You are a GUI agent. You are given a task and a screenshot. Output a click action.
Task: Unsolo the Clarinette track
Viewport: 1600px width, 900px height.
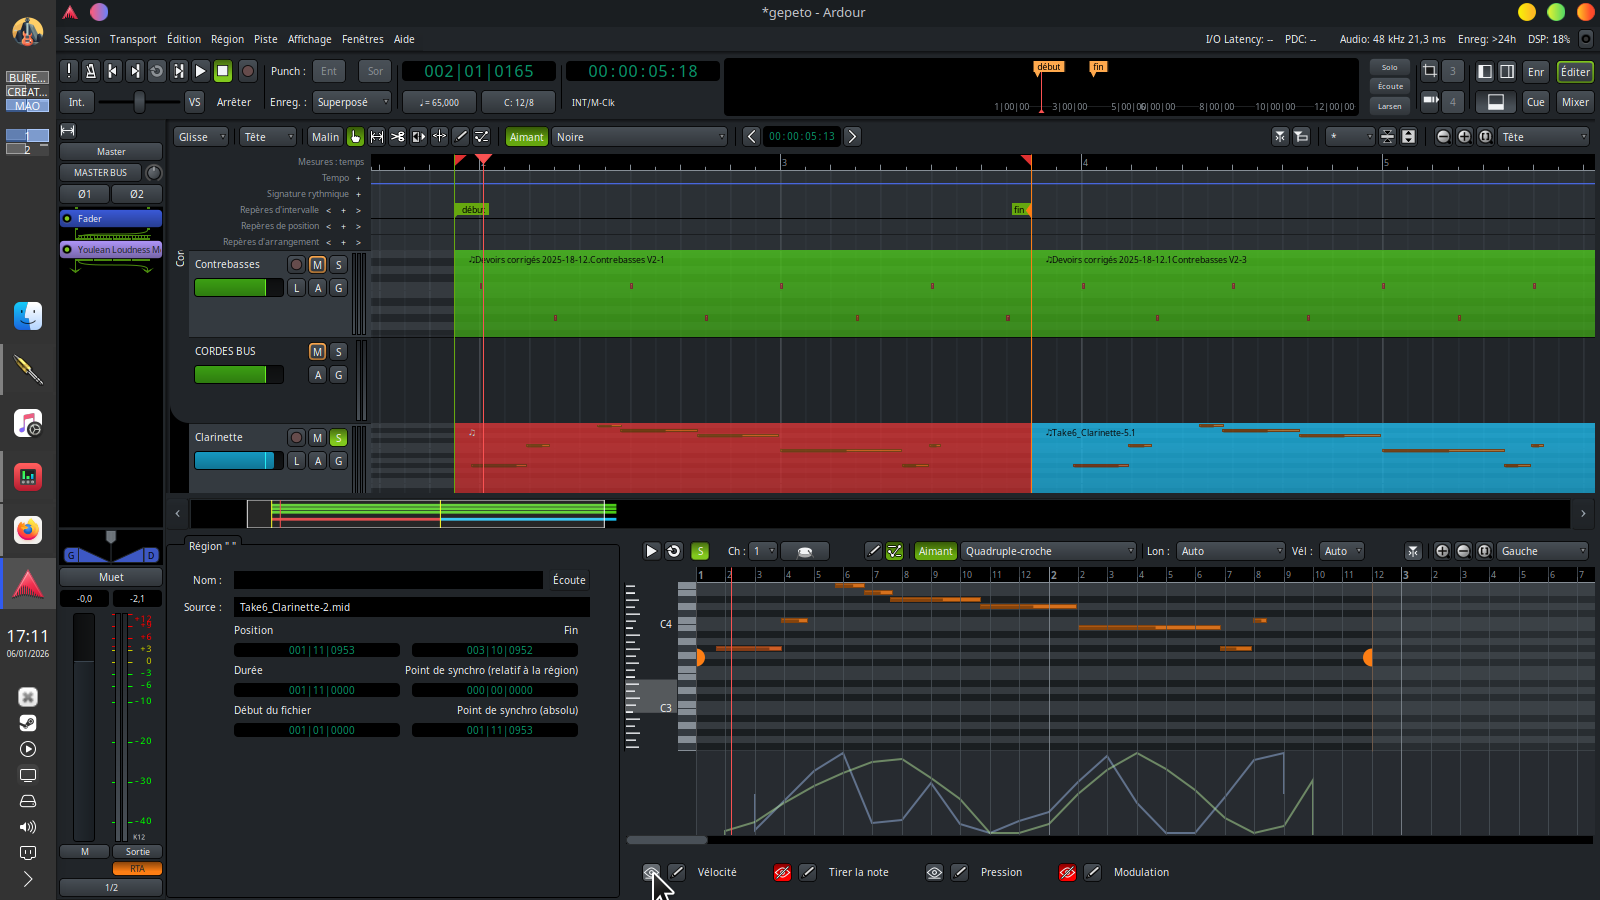(339, 438)
